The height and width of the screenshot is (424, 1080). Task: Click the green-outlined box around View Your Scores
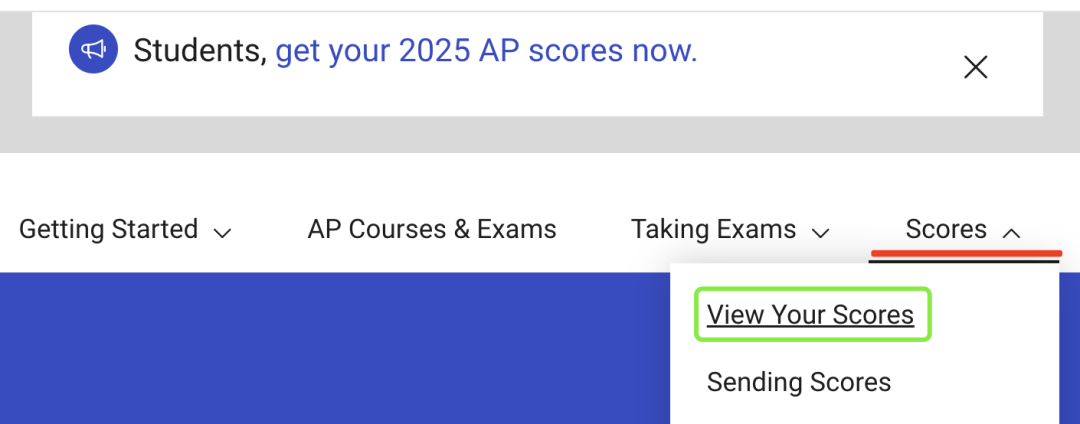tap(813, 315)
